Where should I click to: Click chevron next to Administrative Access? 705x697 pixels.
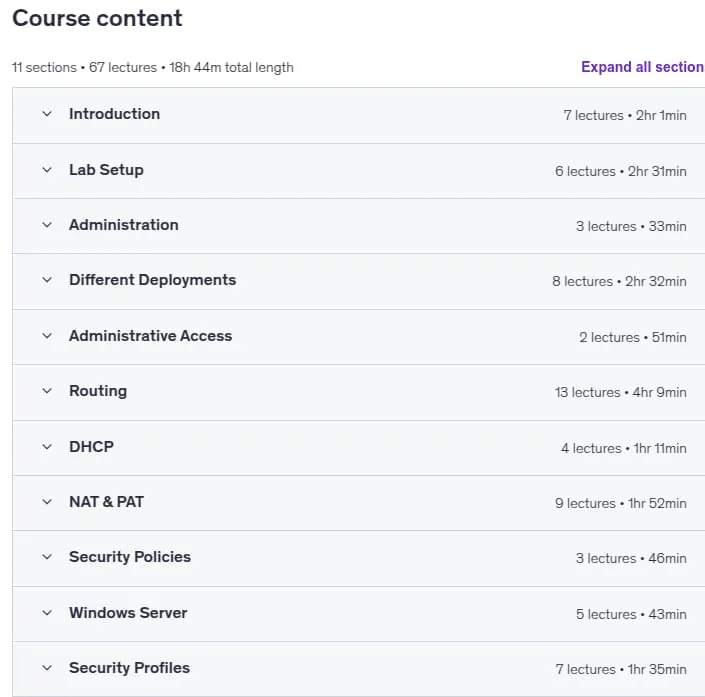click(47, 336)
